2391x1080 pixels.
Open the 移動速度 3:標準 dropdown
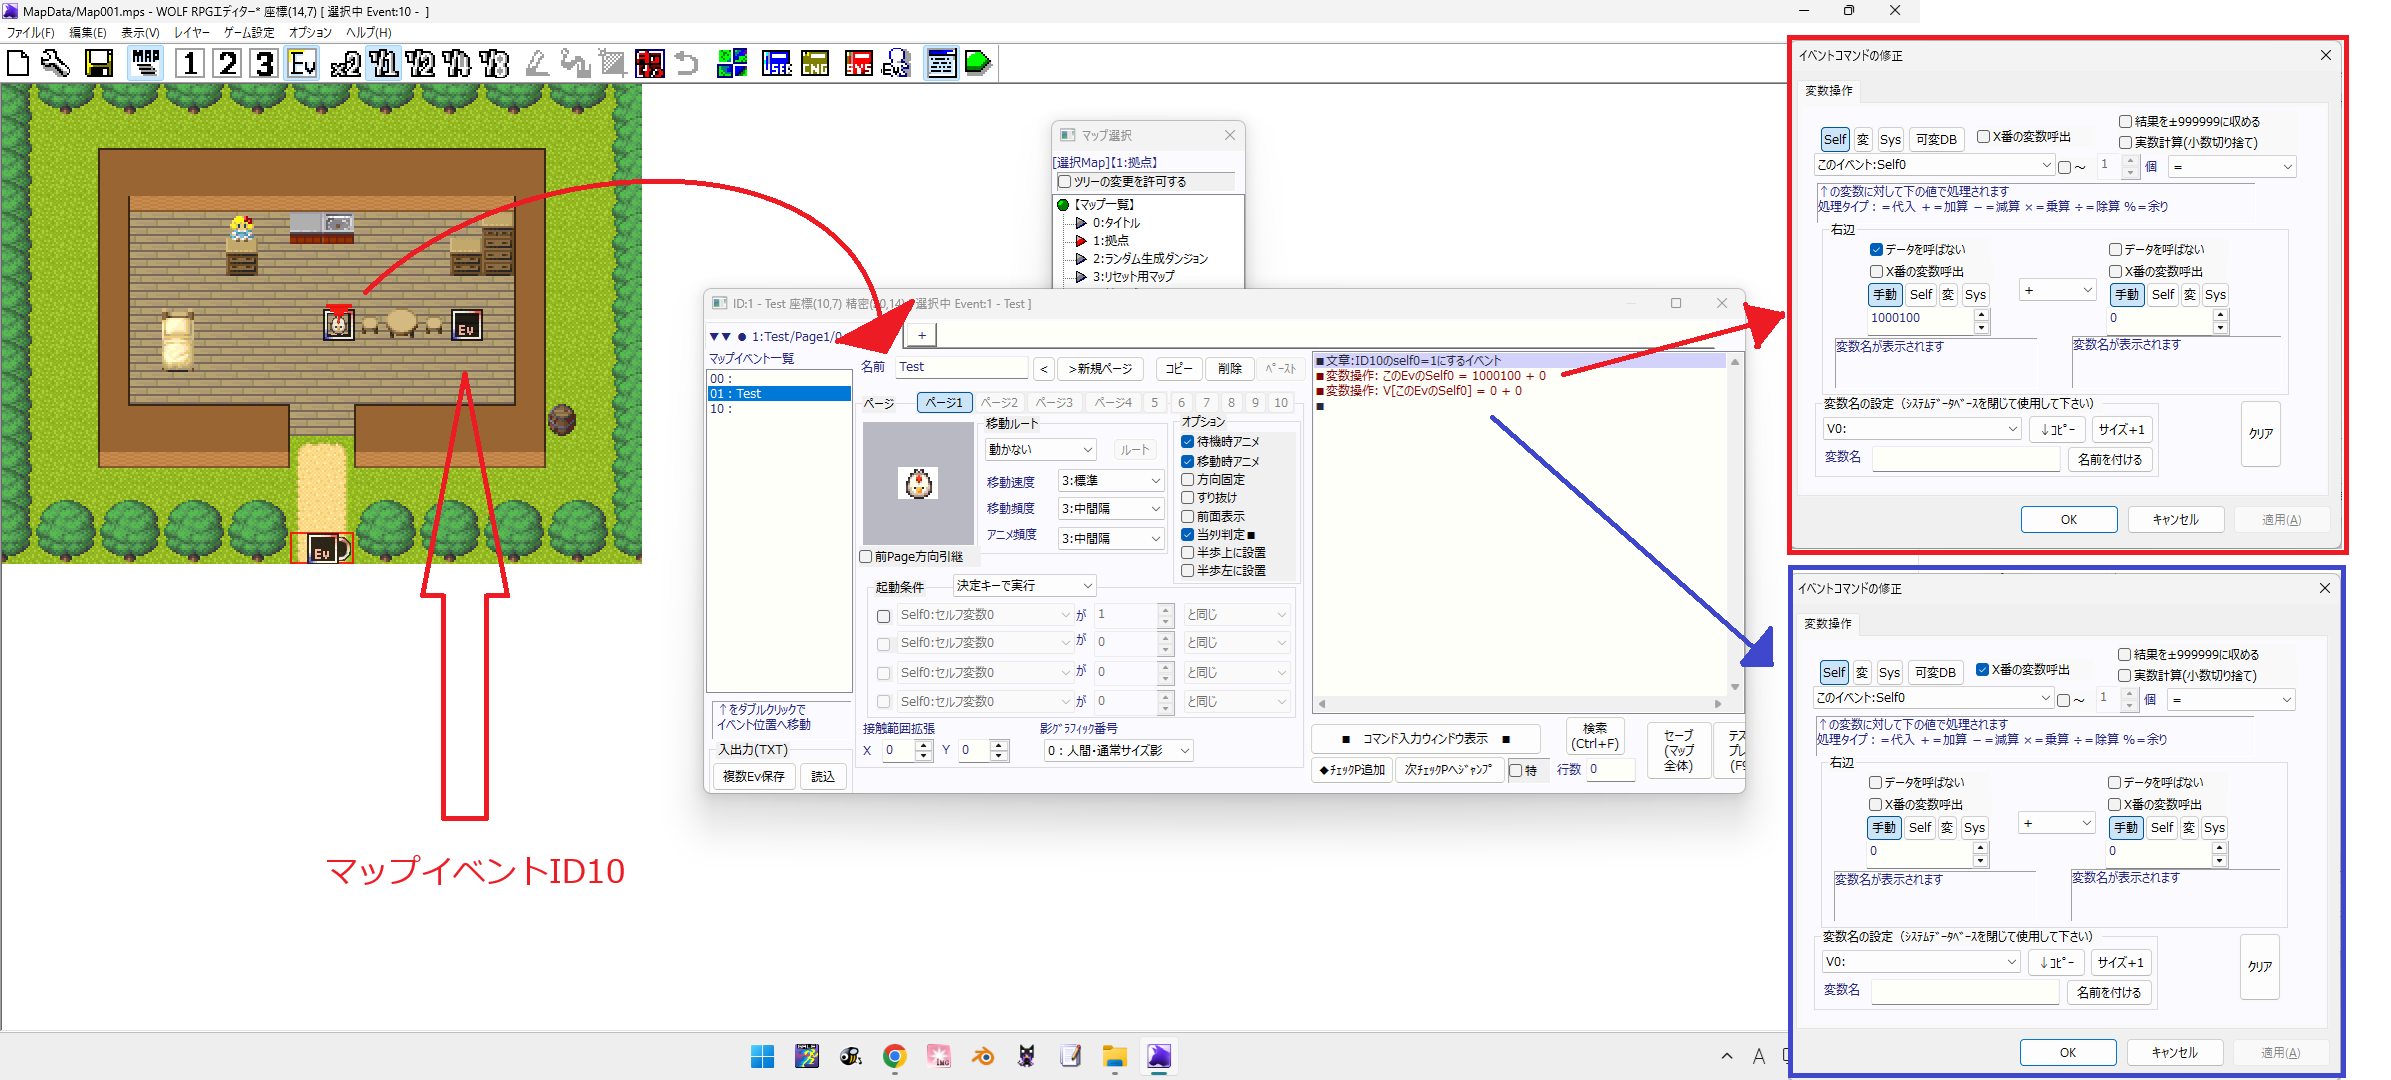(x=1112, y=481)
